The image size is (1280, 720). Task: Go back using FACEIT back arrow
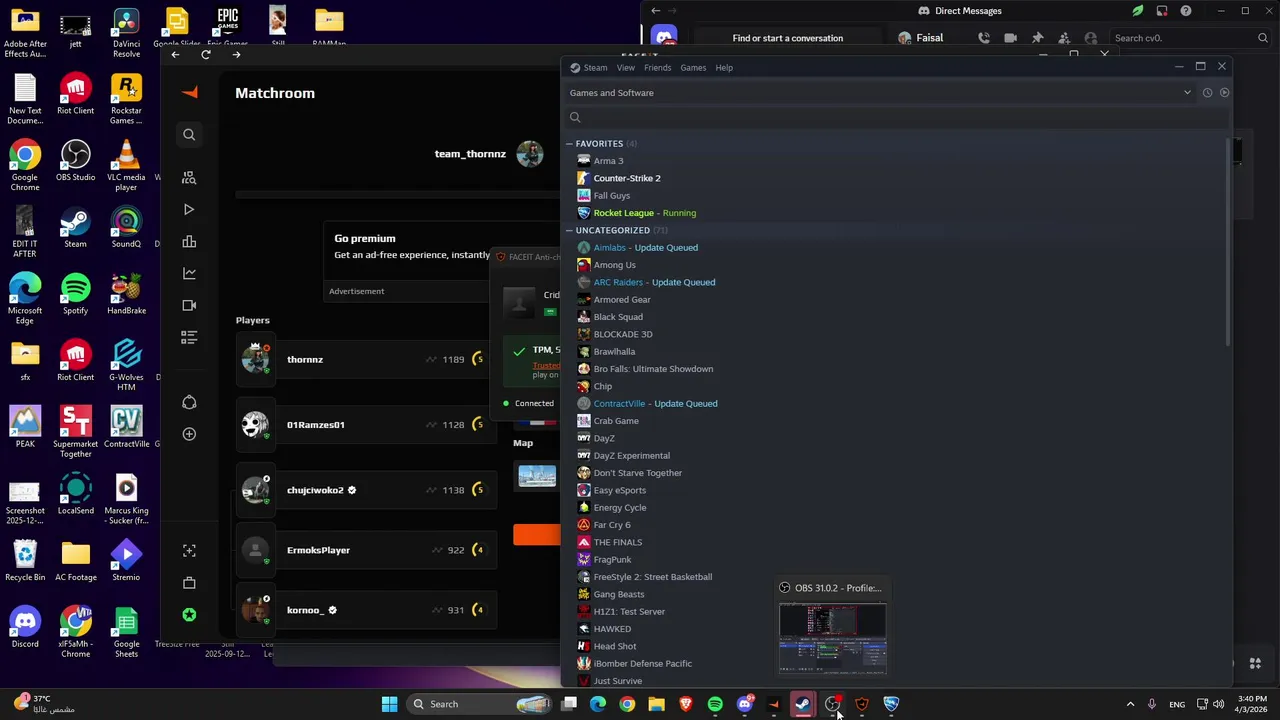[175, 54]
